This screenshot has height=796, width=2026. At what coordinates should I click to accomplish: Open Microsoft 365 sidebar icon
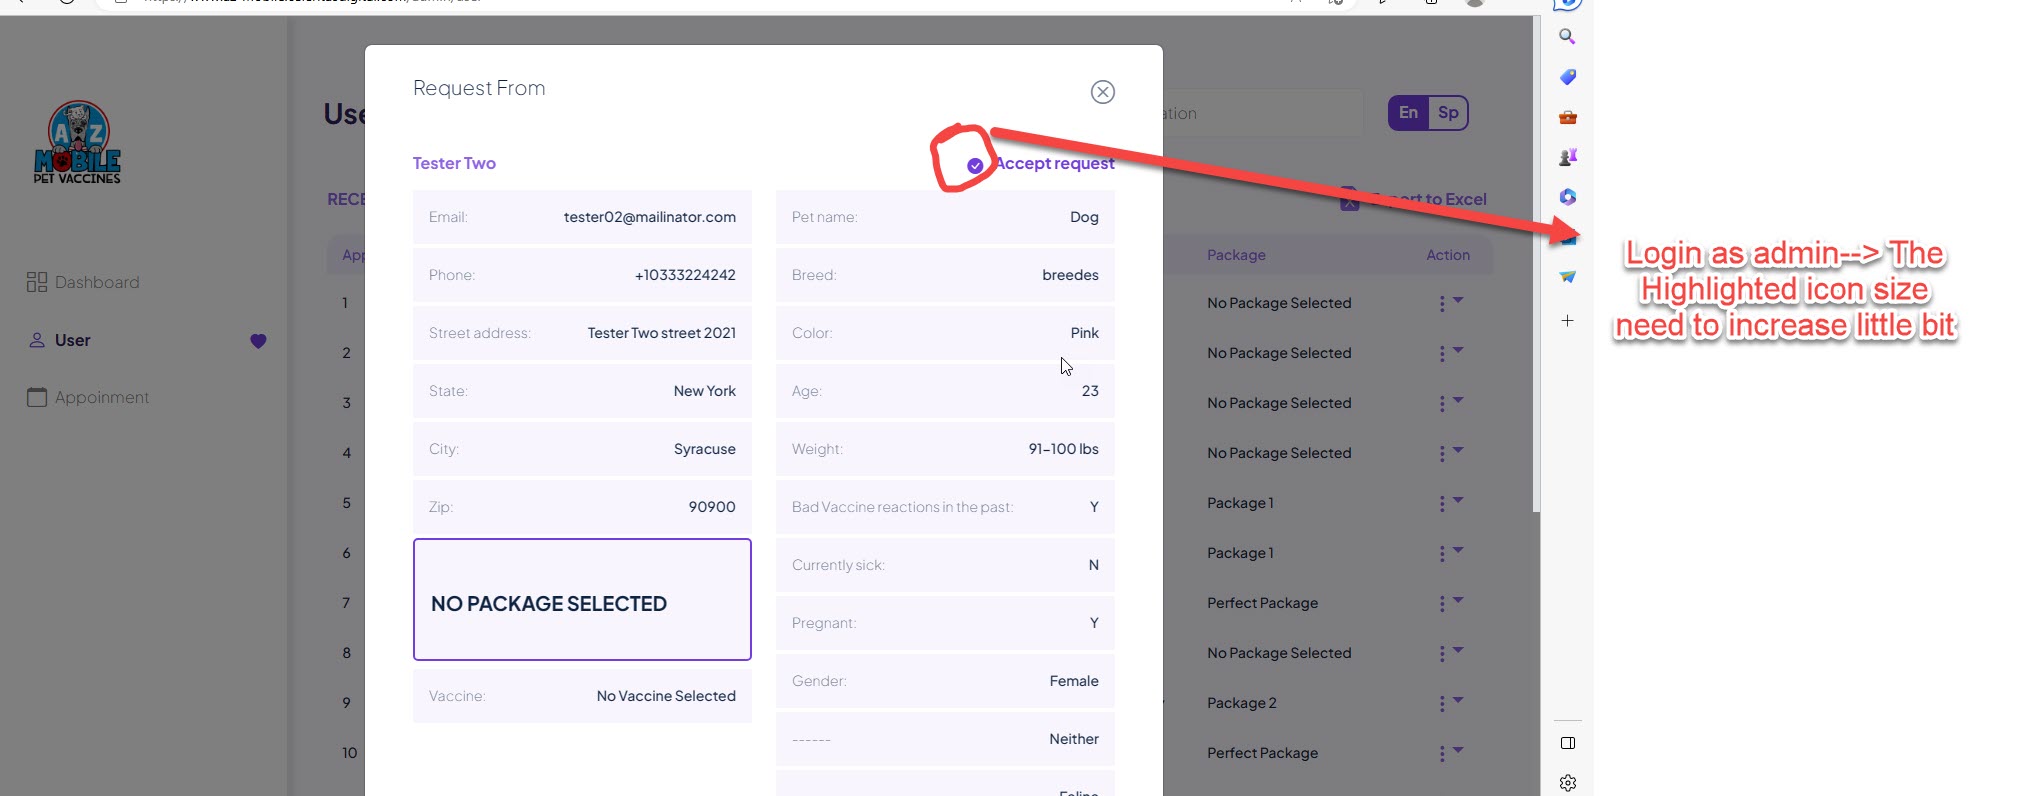[1567, 197]
